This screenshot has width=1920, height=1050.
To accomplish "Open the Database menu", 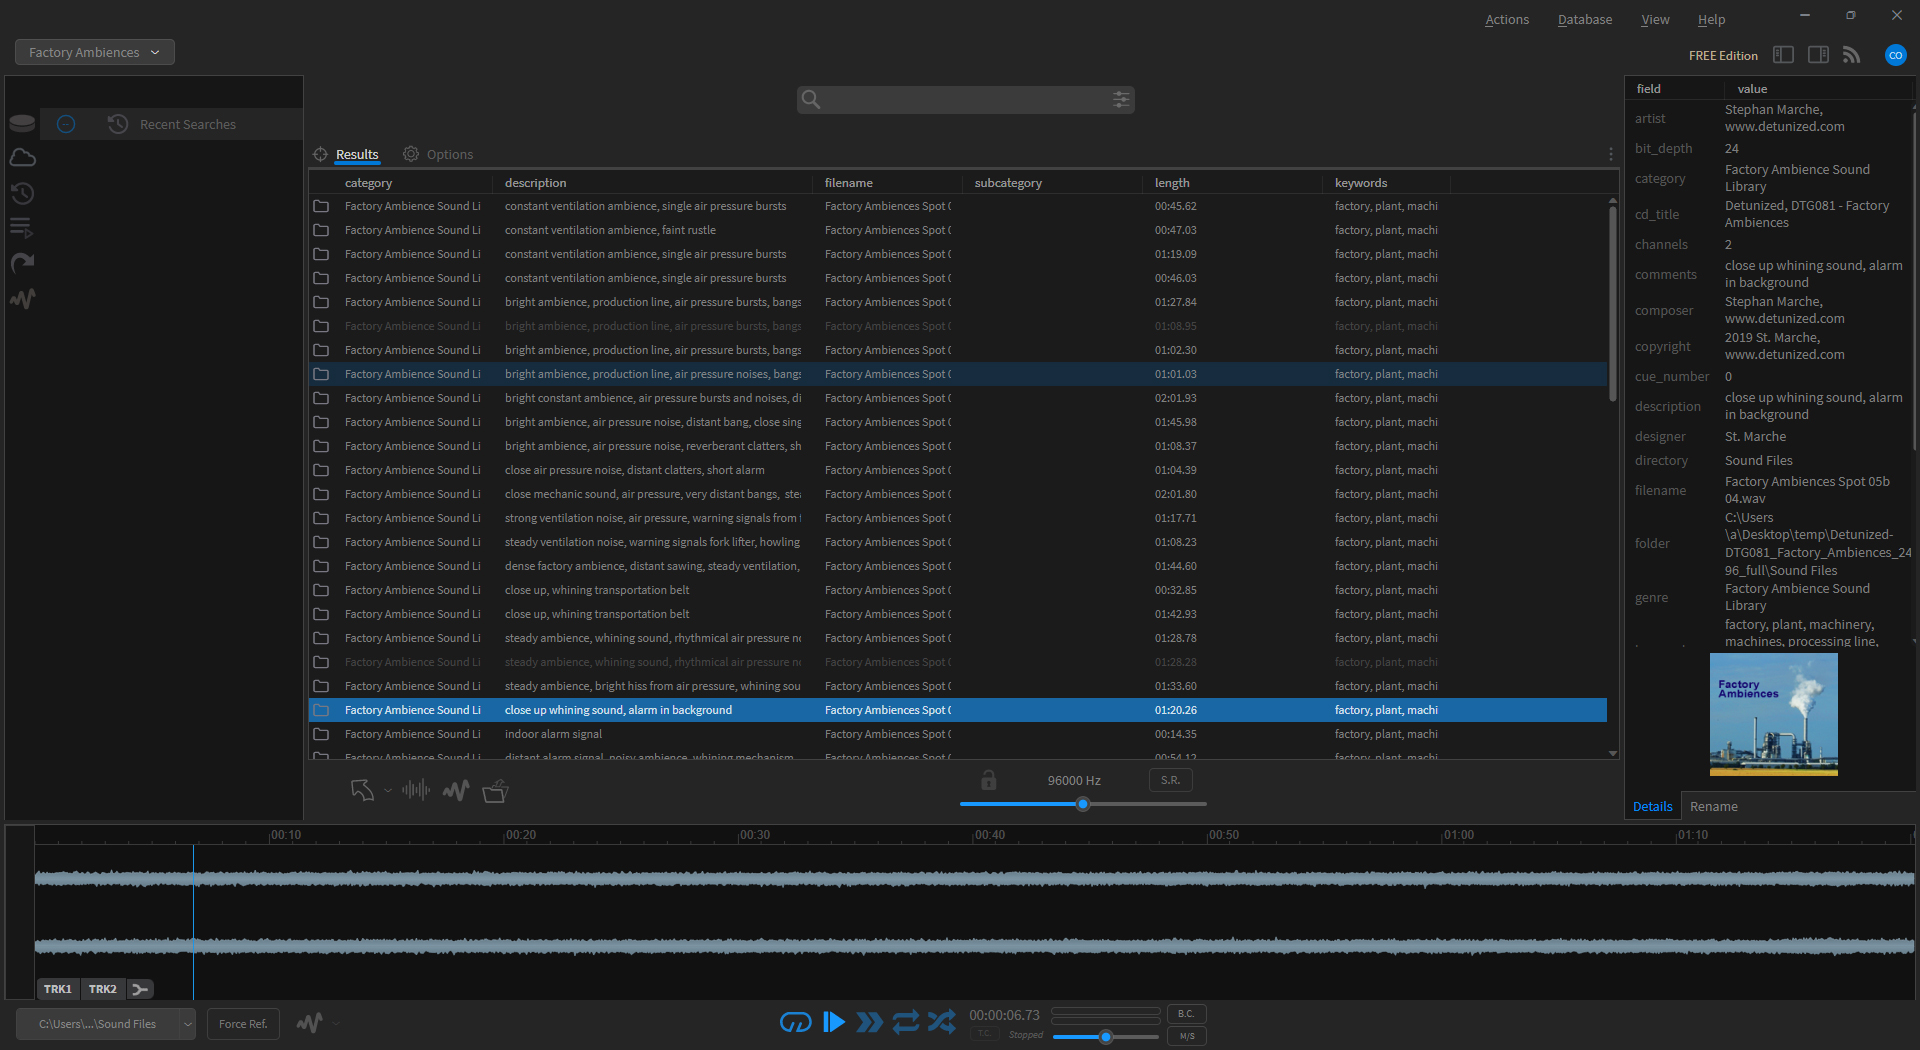I will 1584,19.
